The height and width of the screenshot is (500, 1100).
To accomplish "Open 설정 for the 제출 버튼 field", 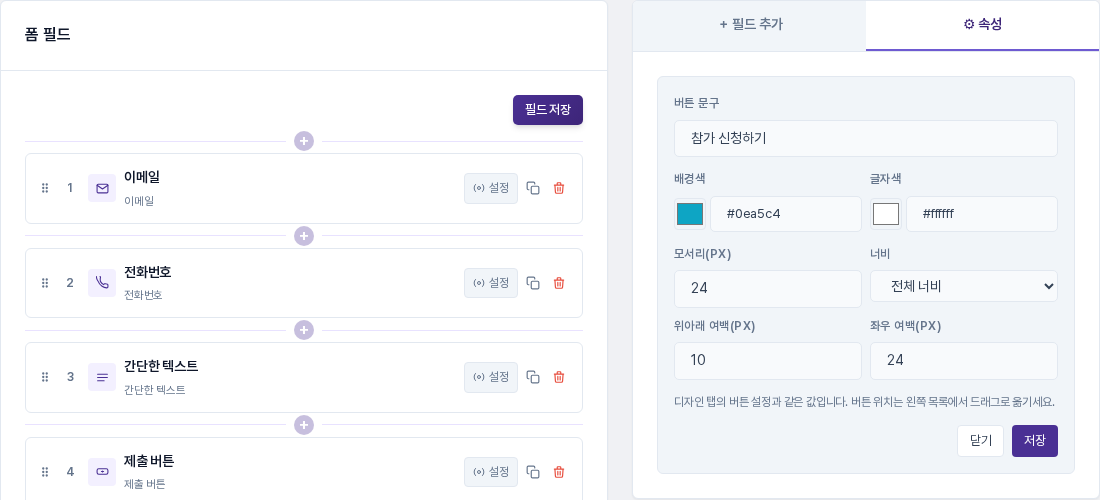I will [491, 472].
